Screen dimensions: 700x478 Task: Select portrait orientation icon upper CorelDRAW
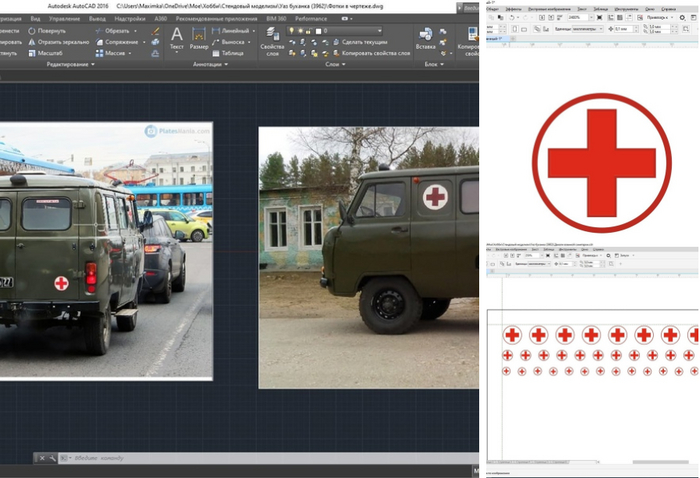pyautogui.click(x=515, y=29)
